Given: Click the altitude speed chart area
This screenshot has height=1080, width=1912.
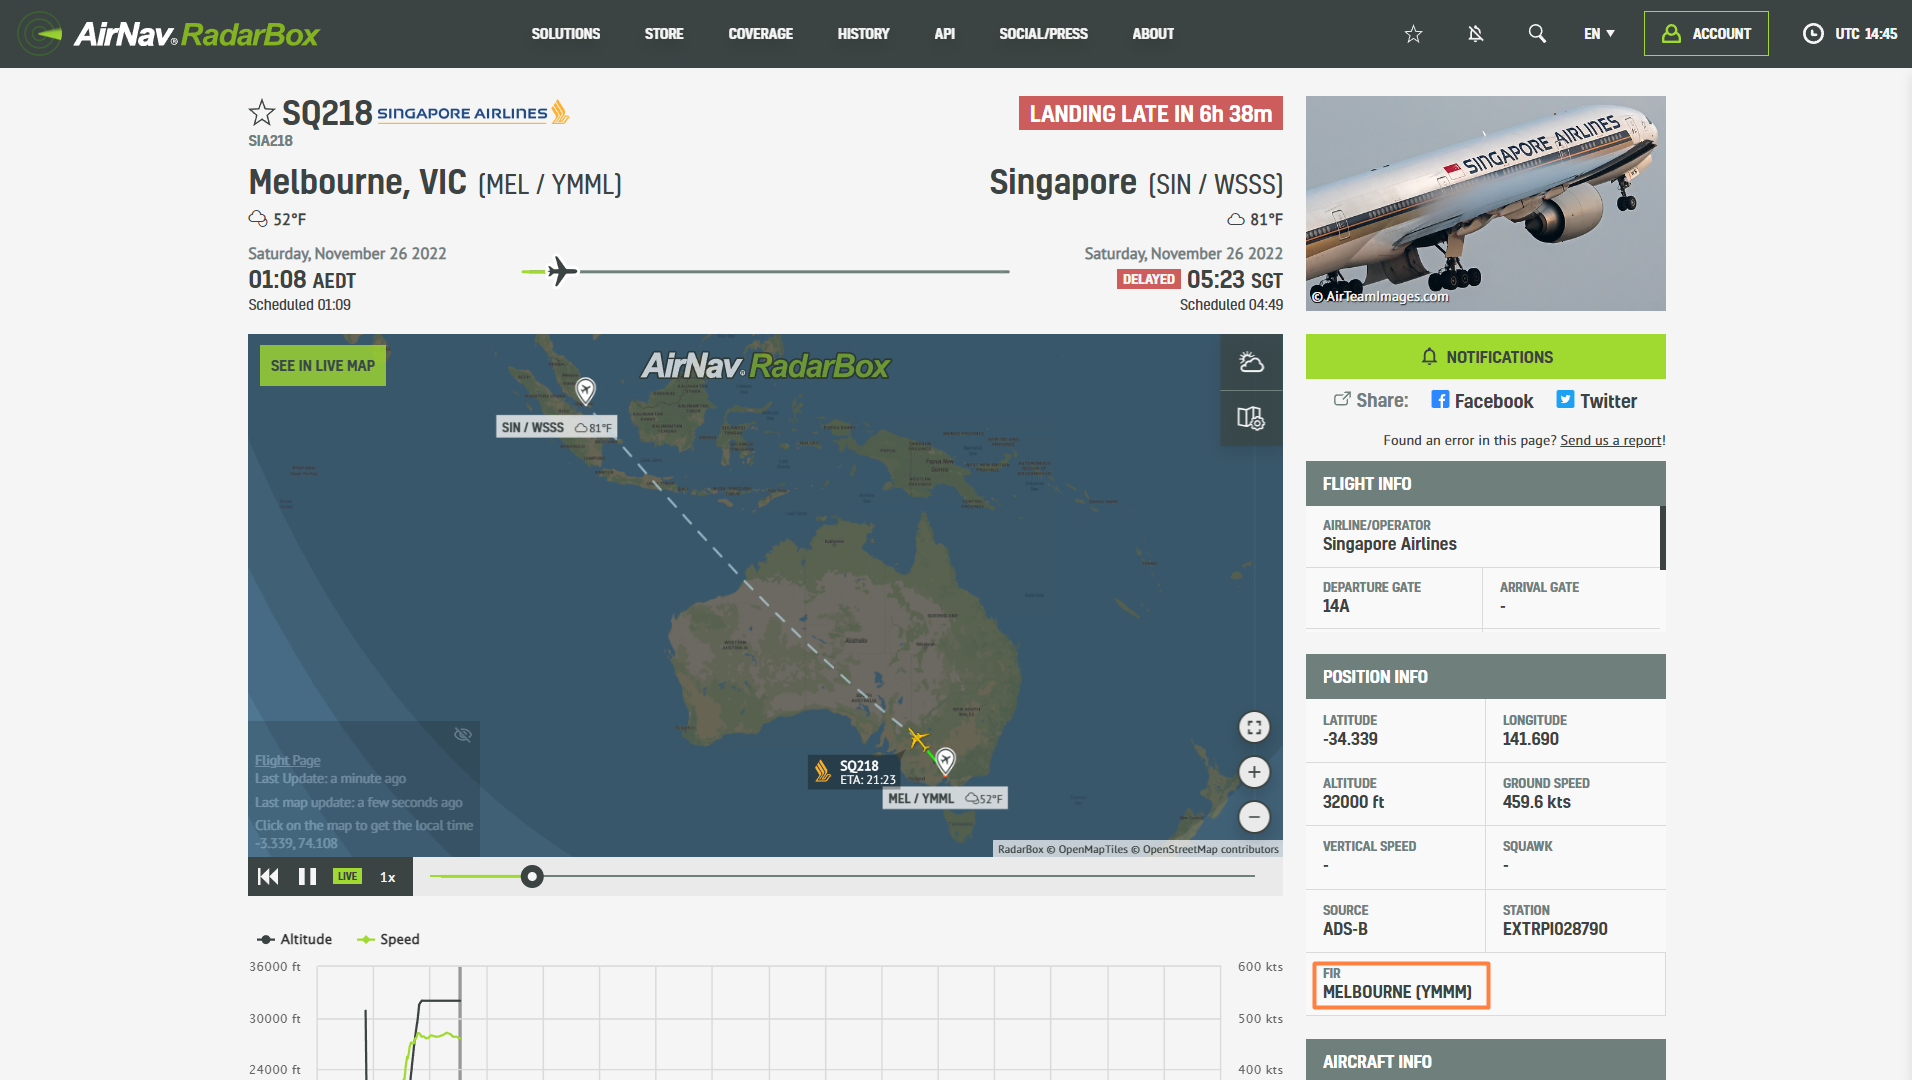Looking at the screenshot, I should click(x=768, y=1022).
